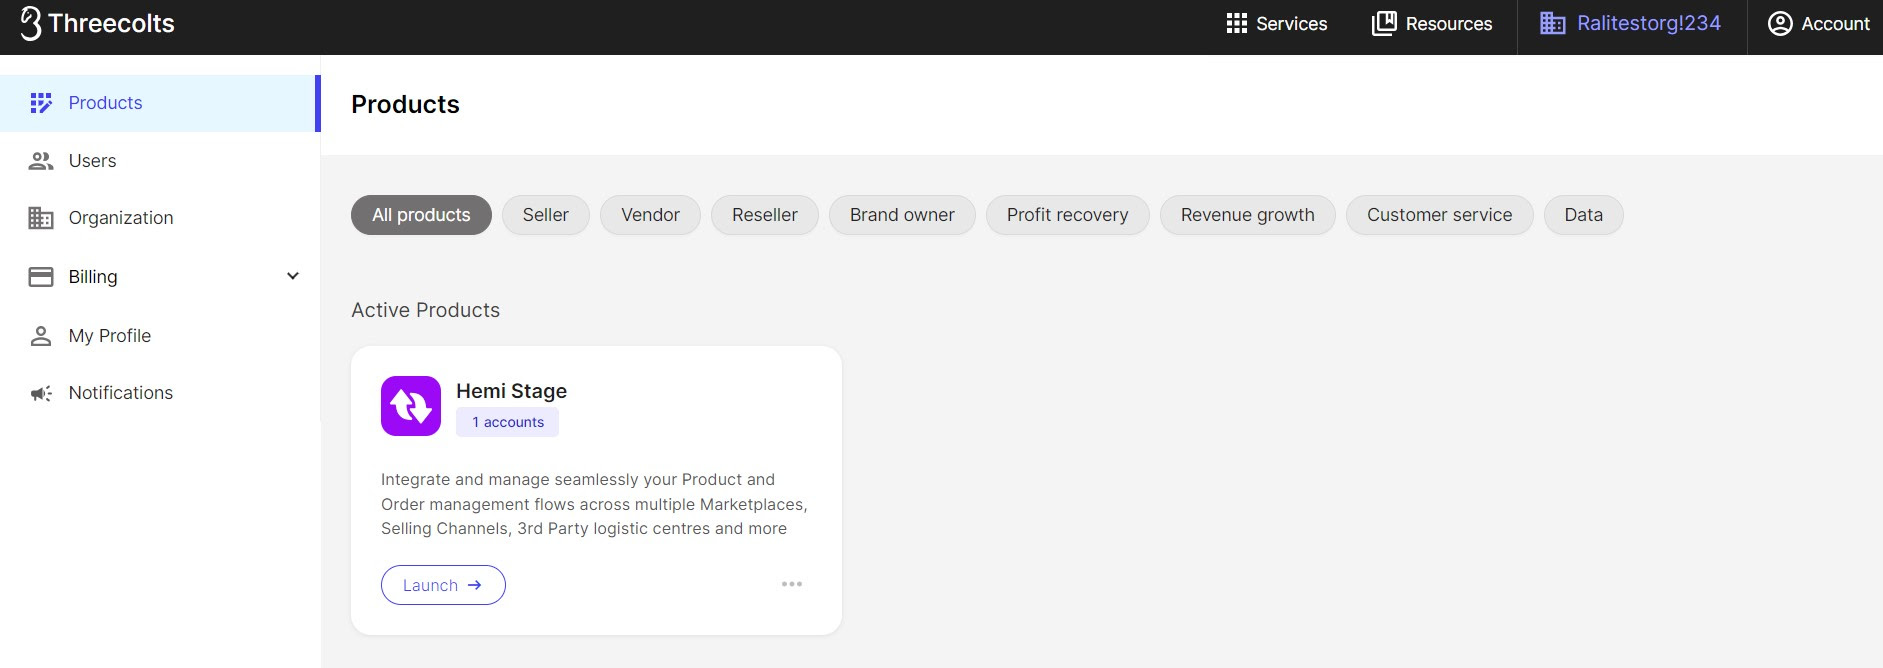Select the All products filter
Screen dimensions: 1883x668
(421, 215)
